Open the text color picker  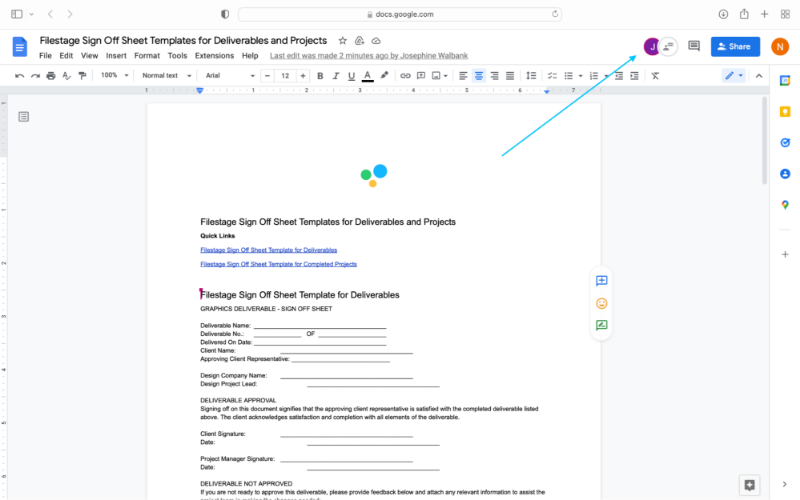pyautogui.click(x=367, y=76)
